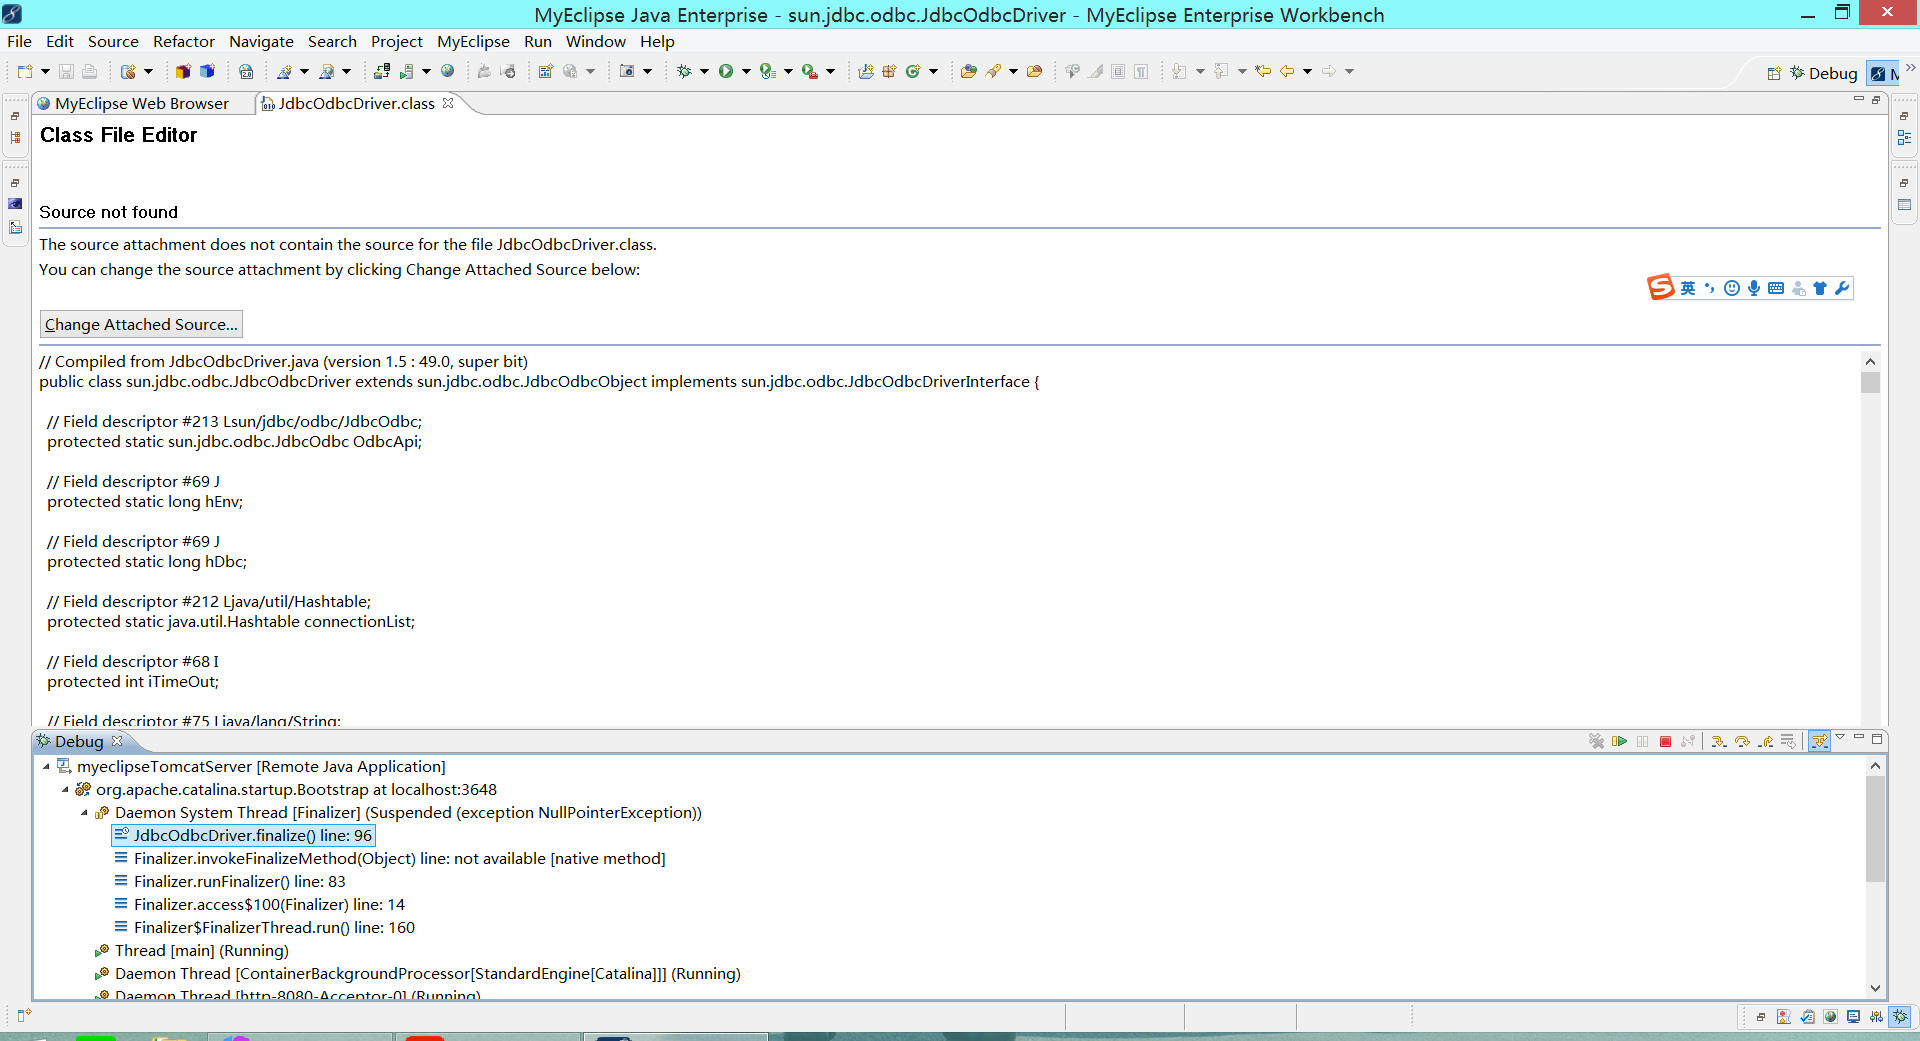Open the MyEclipse menu
Screen dimensions: 1920x1041
tap(473, 41)
